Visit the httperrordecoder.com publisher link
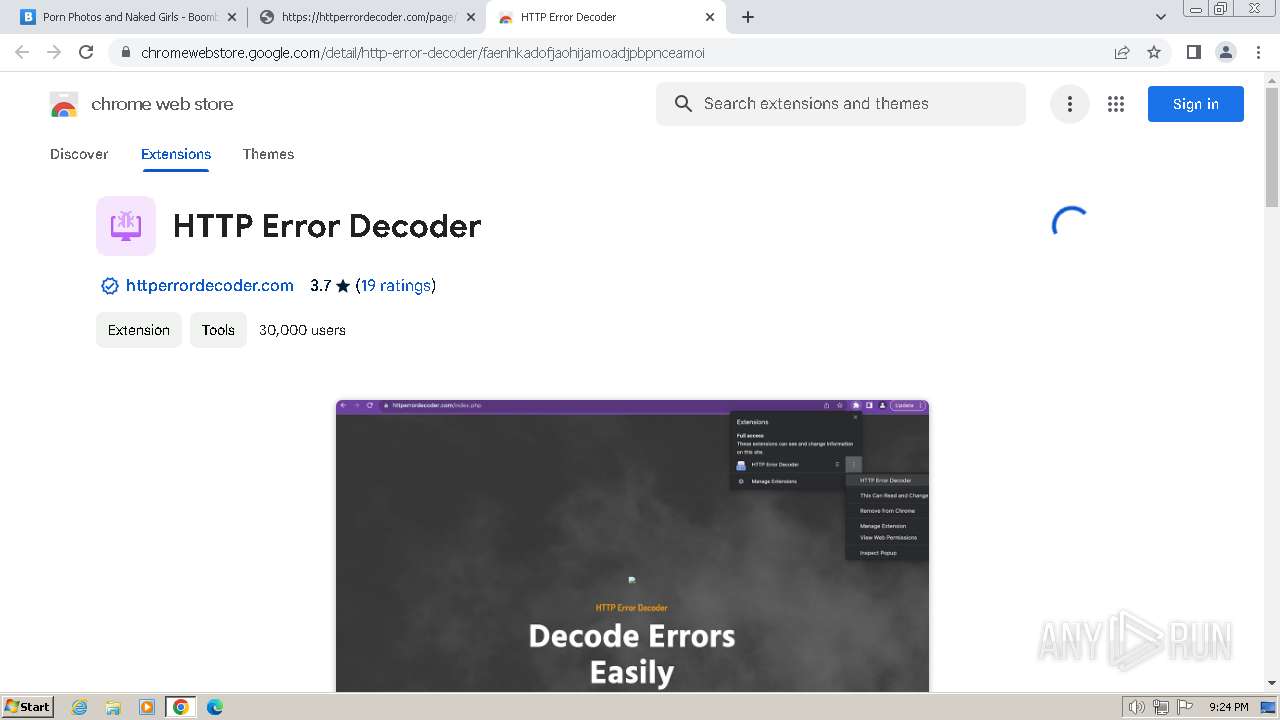 coord(210,286)
